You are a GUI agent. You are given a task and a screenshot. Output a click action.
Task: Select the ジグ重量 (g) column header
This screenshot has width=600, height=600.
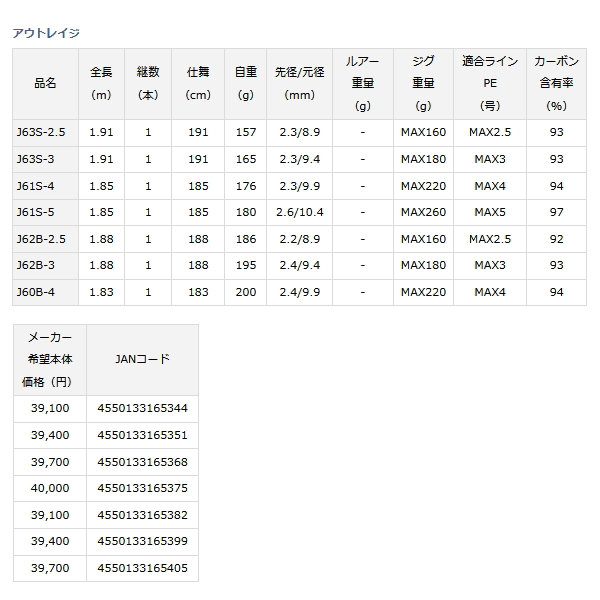(x=423, y=83)
